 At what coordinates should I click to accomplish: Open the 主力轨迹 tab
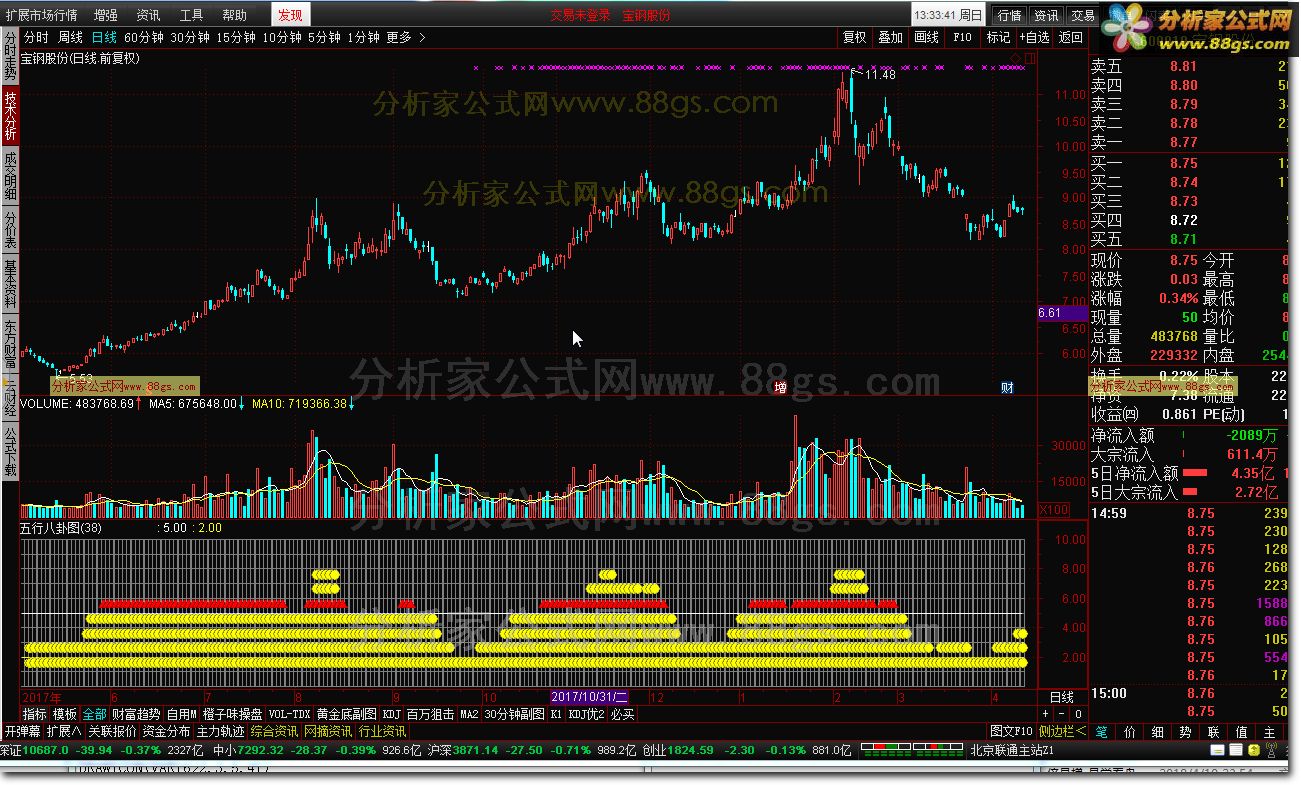[x=220, y=731]
